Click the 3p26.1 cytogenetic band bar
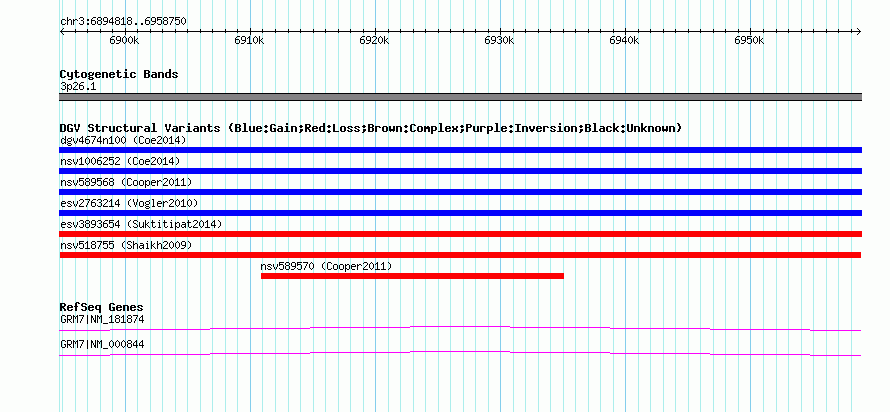Image resolution: width=890 pixels, height=412 pixels. point(460,97)
